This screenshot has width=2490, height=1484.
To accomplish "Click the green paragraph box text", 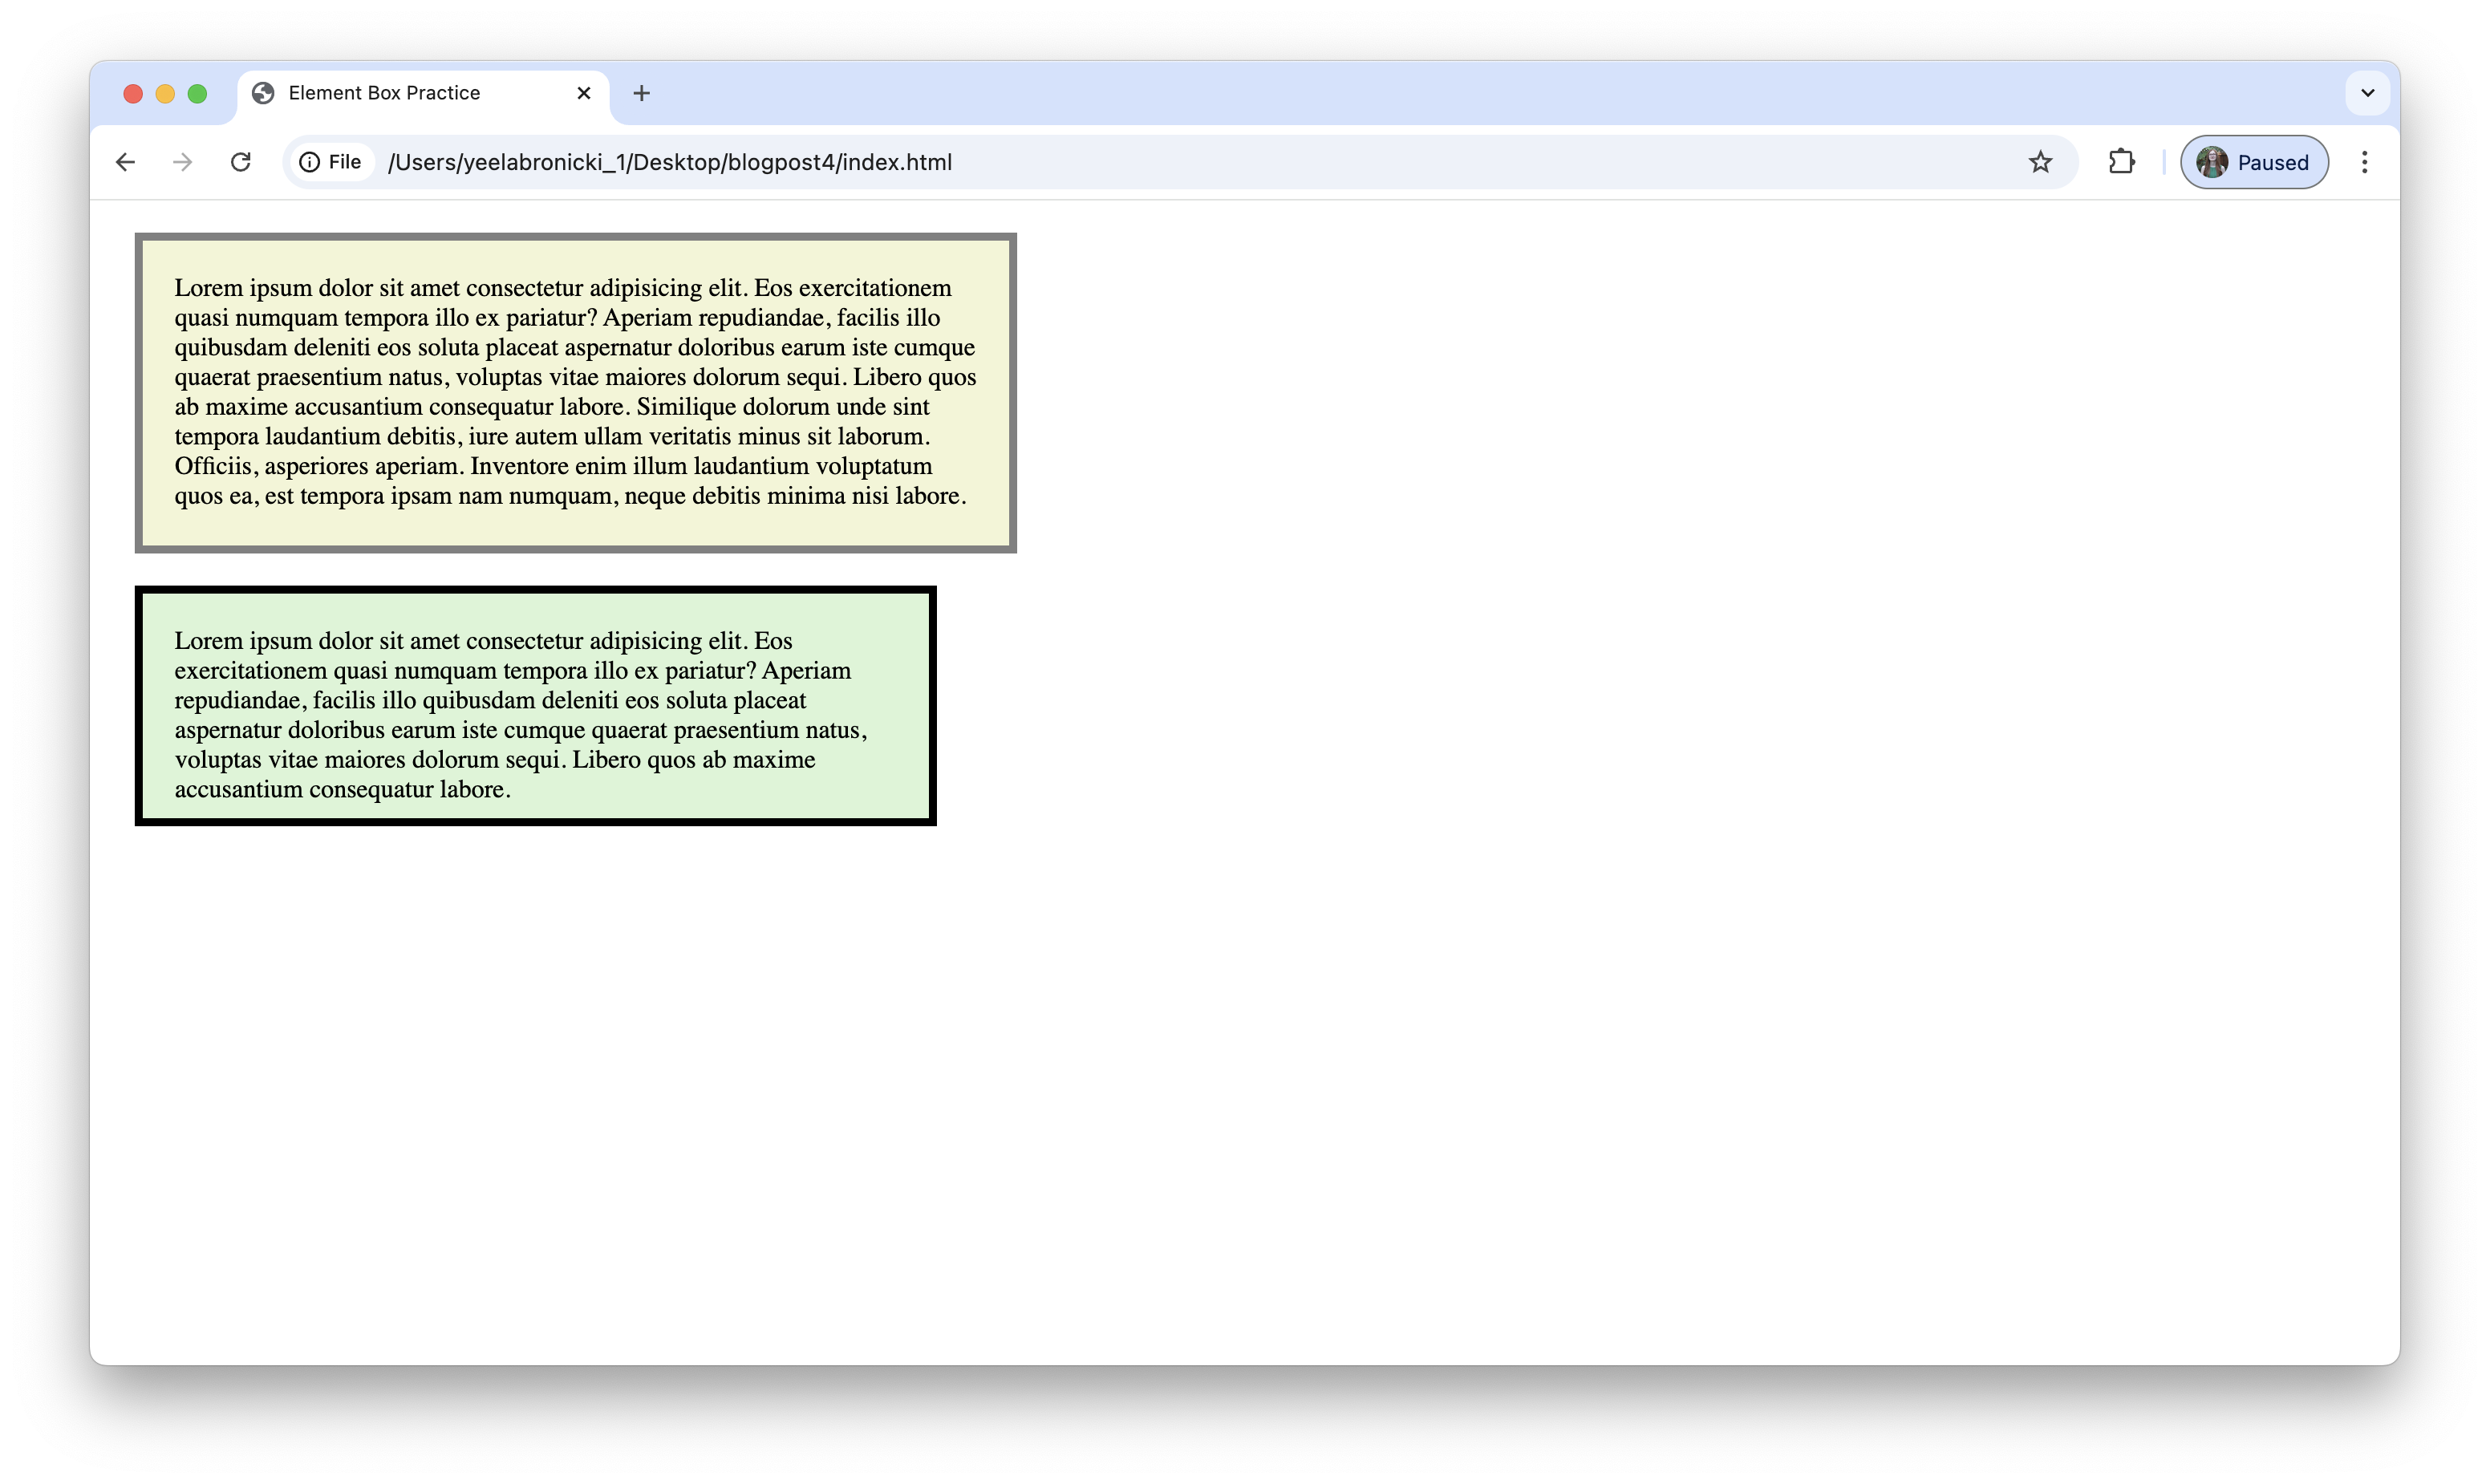I will (x=520, y=714).
